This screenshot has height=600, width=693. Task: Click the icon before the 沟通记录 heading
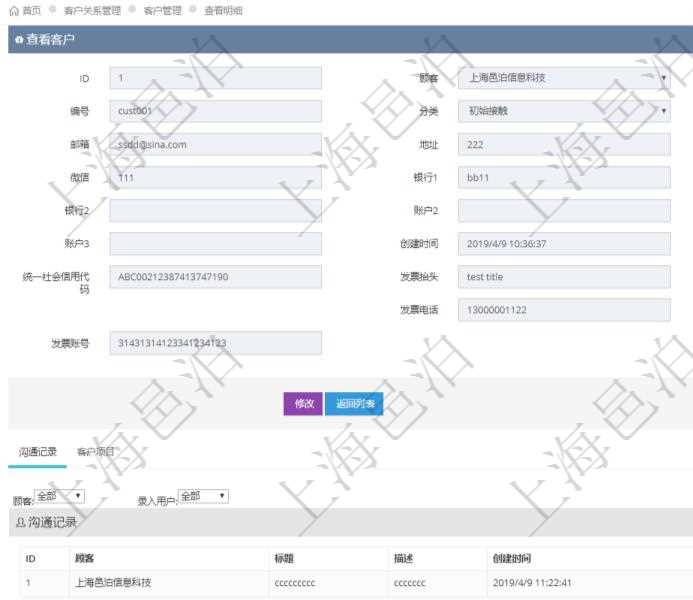20,523
